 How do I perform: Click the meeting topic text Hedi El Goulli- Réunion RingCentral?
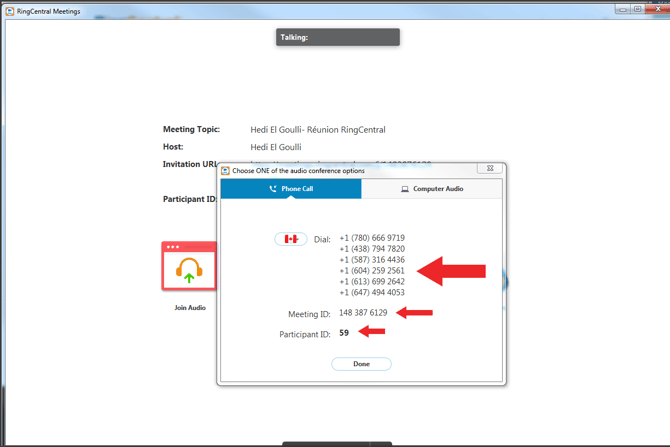pyautogui.click(x=318, y=129)
